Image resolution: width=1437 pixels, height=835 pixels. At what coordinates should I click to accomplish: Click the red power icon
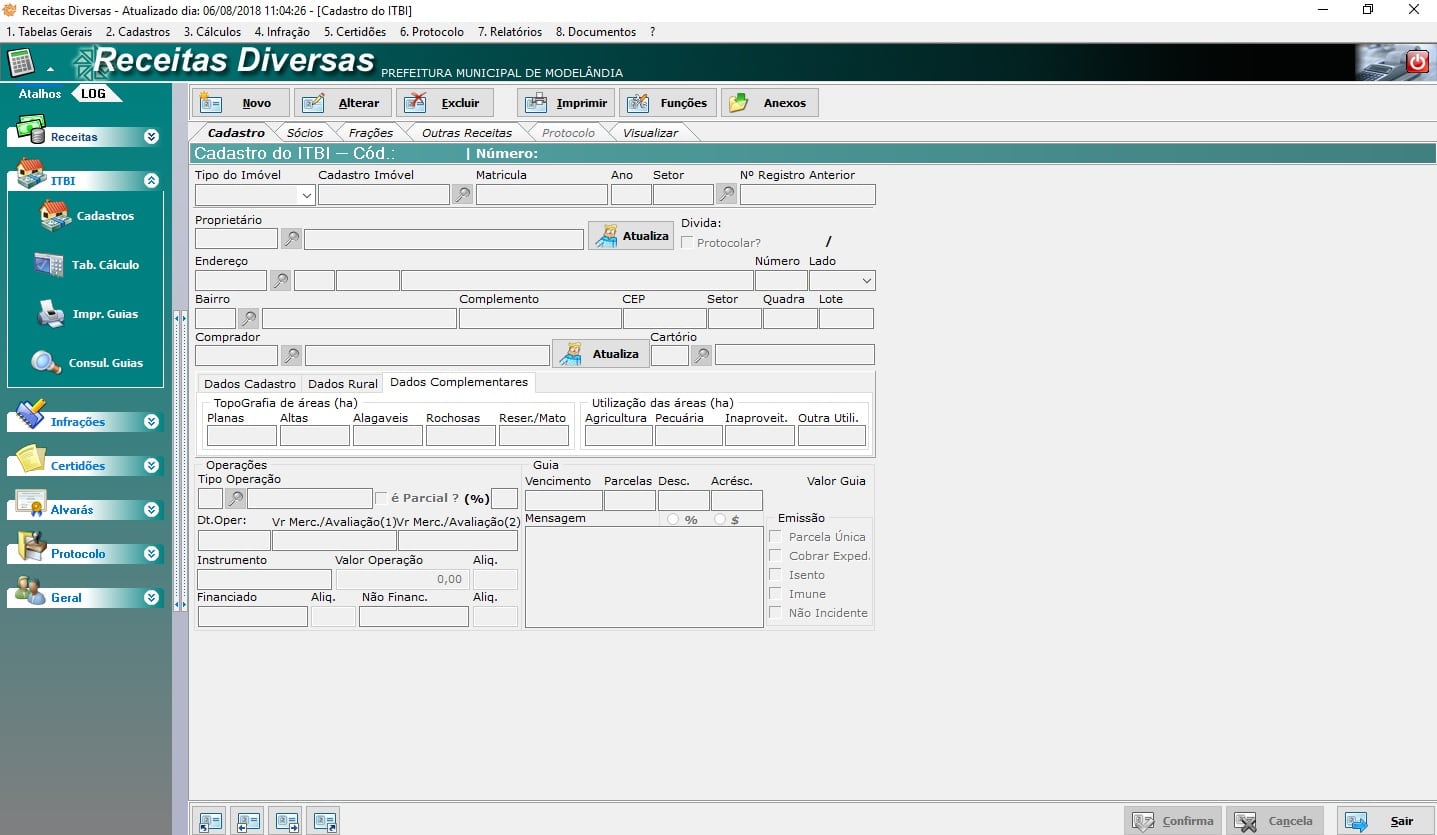[x=1417, y=63]
